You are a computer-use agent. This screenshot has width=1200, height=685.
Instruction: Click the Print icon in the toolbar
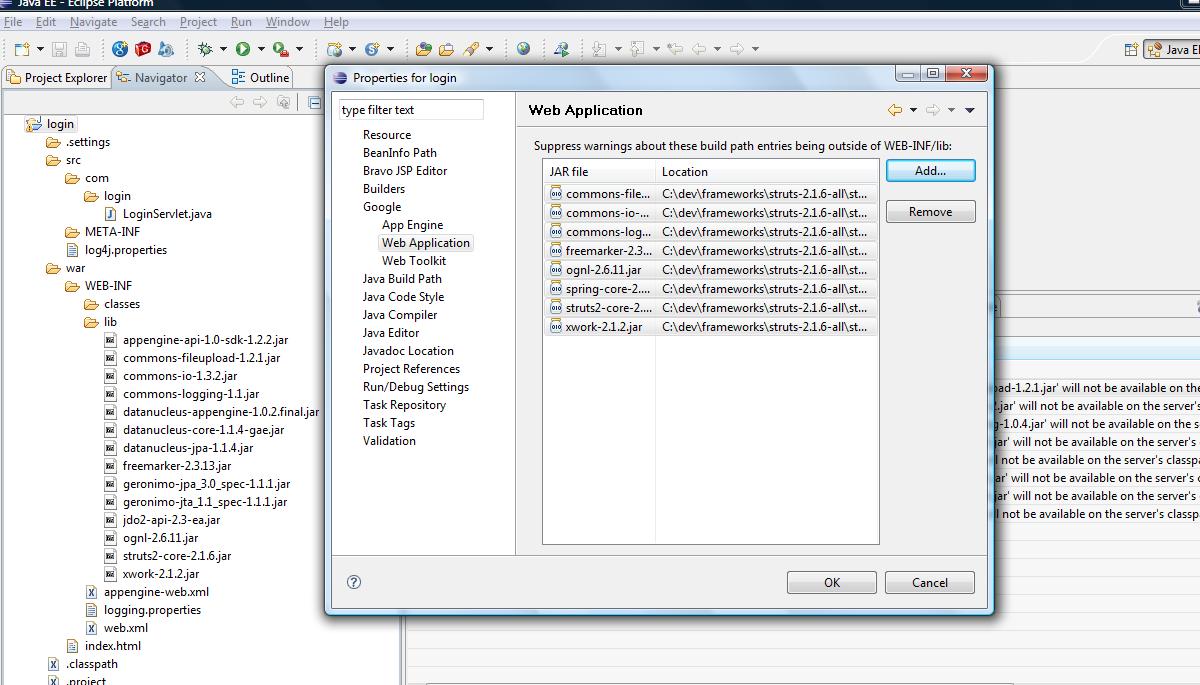[83, 48]
